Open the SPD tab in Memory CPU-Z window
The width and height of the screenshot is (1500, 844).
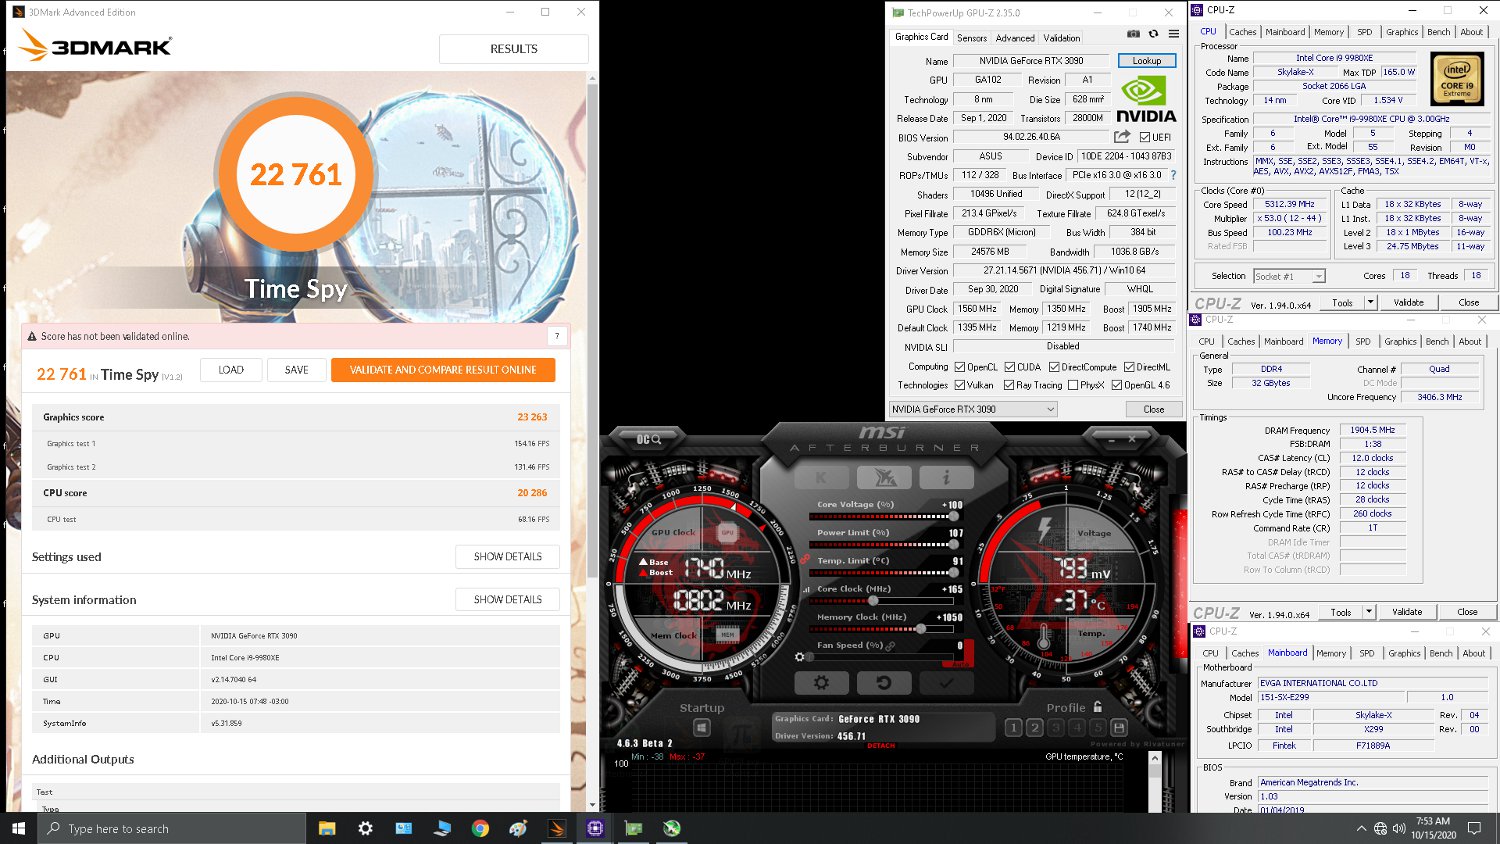point(1363,342)
